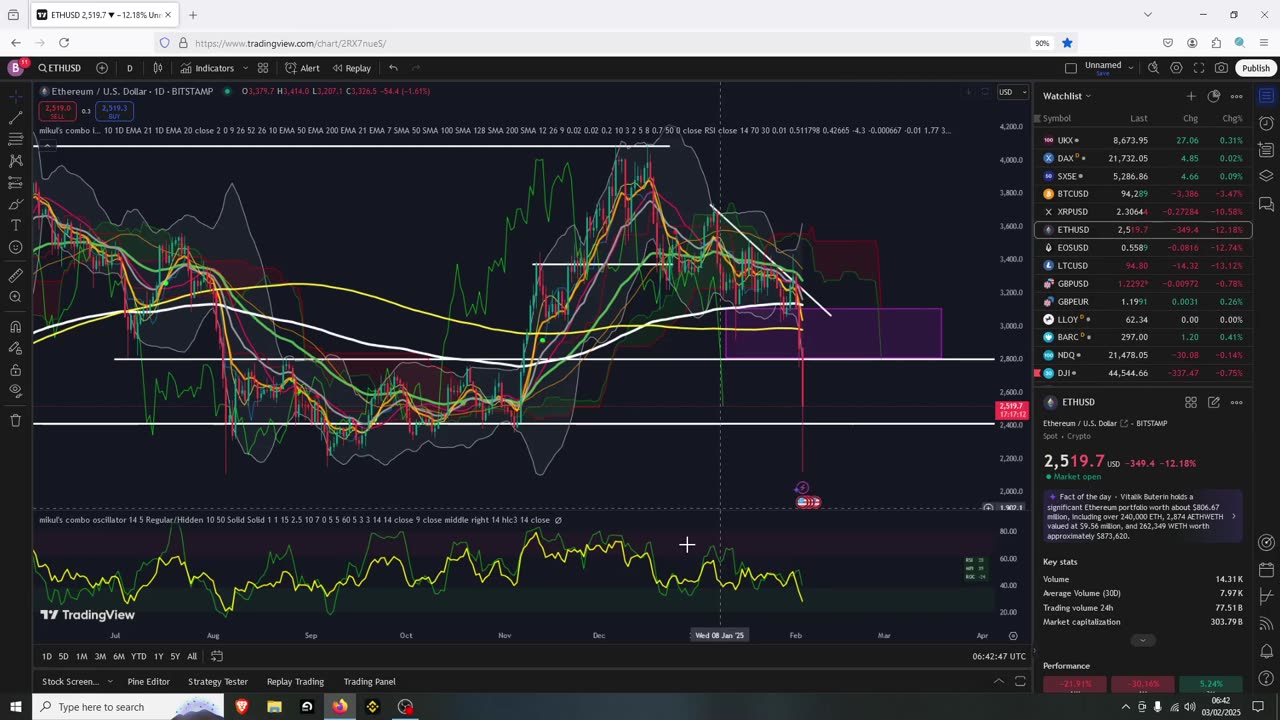Select the 1D date range
1280x720 pixels.
tap(47, 656)
